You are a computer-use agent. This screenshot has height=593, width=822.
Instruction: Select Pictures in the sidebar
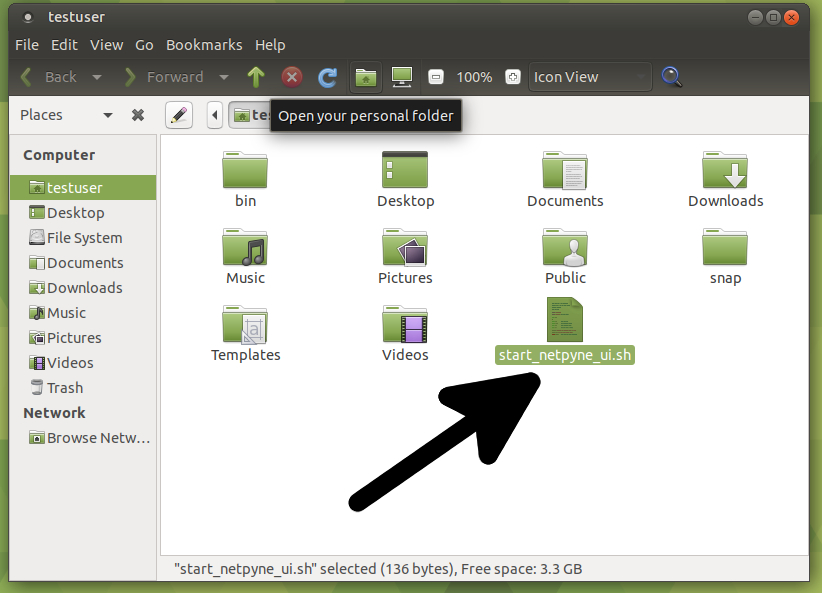pos(83,338)
